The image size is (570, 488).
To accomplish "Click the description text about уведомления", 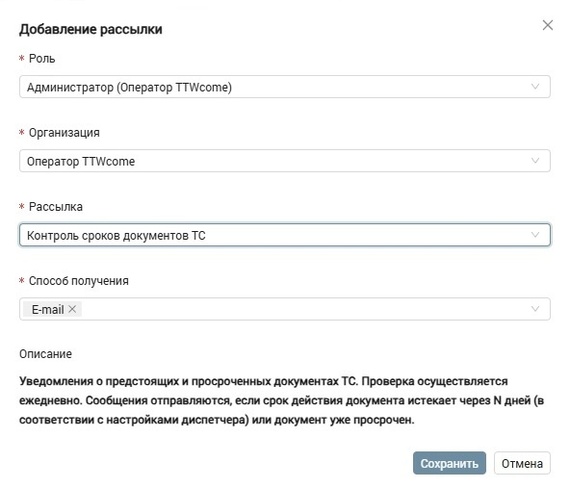I will point(282,400).
